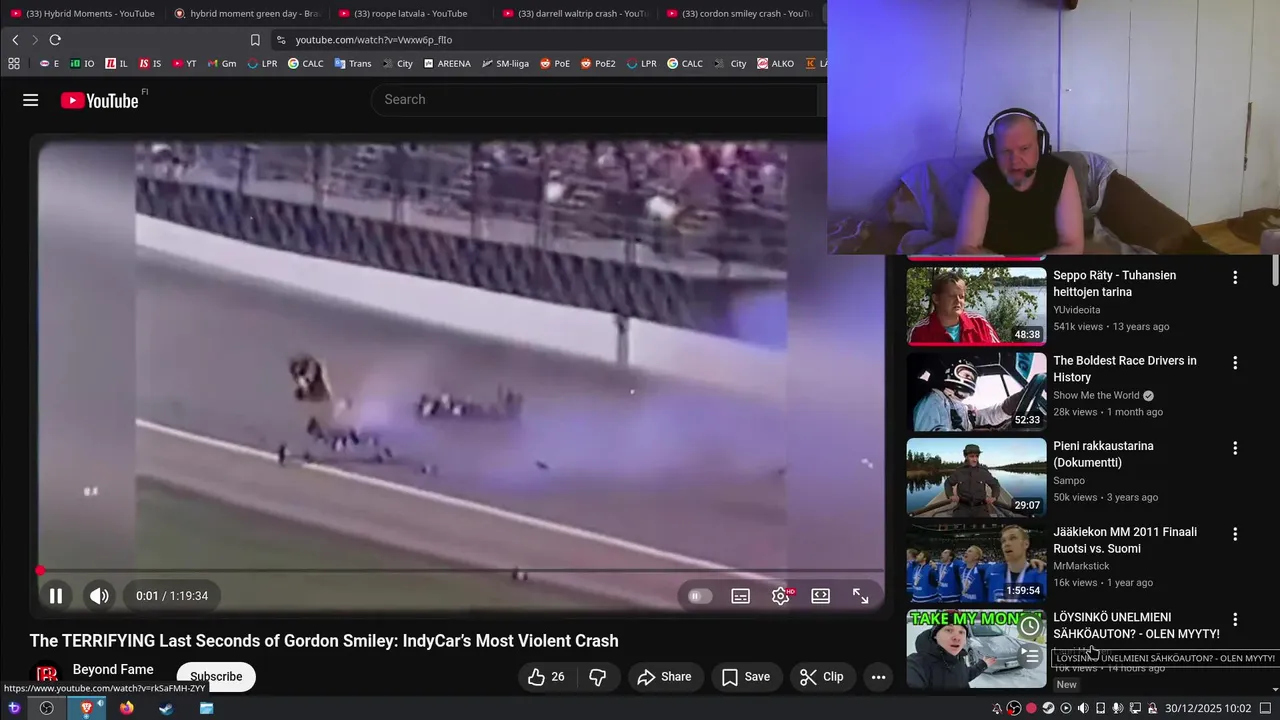The height and width of the screenshot is (720, 1280).
Task: Click the Beyond Fame channel avatar
Action: pyautogui.click(x=47, y=676)
